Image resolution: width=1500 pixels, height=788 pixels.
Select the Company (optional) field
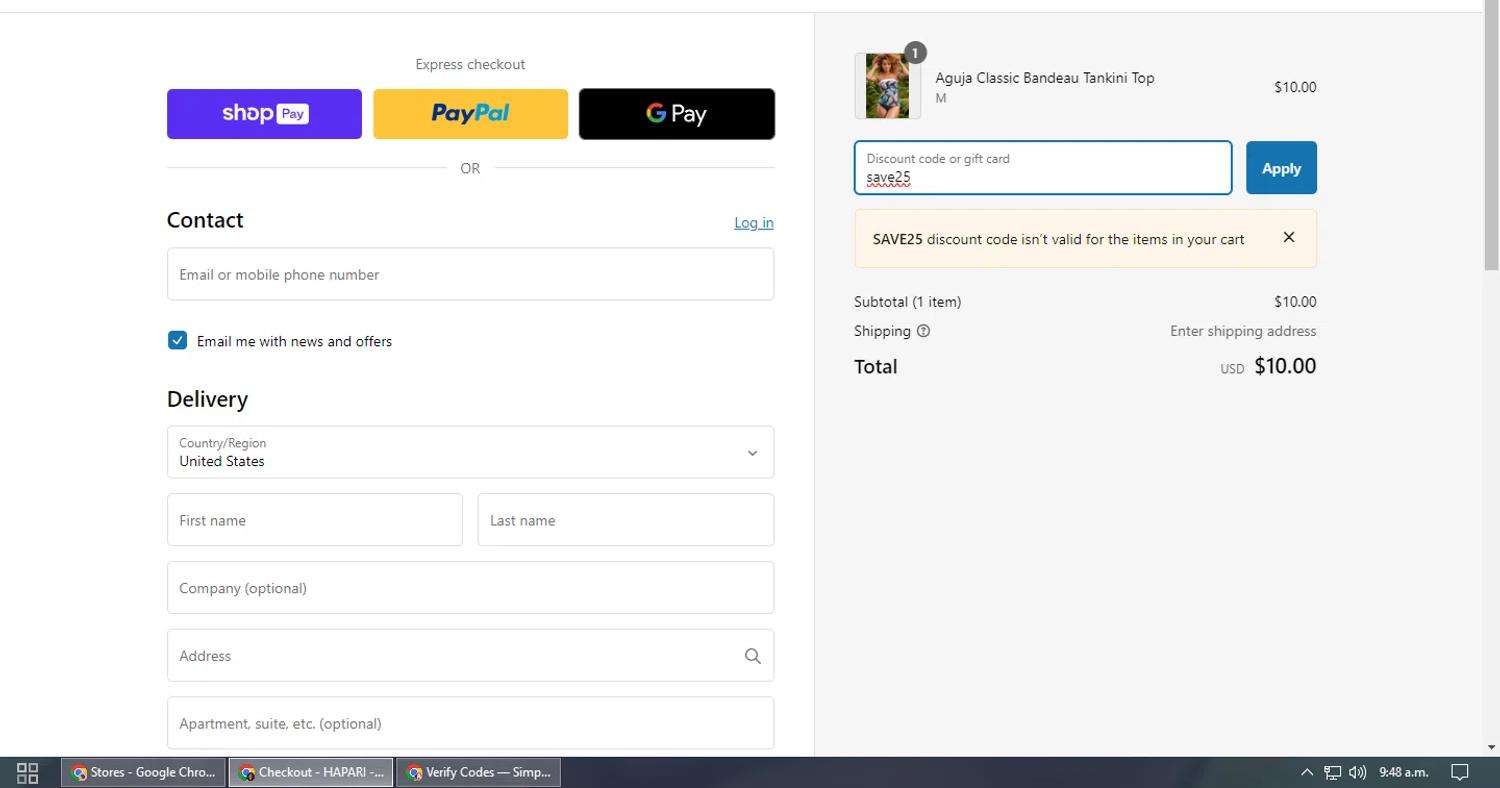point(470,588)
